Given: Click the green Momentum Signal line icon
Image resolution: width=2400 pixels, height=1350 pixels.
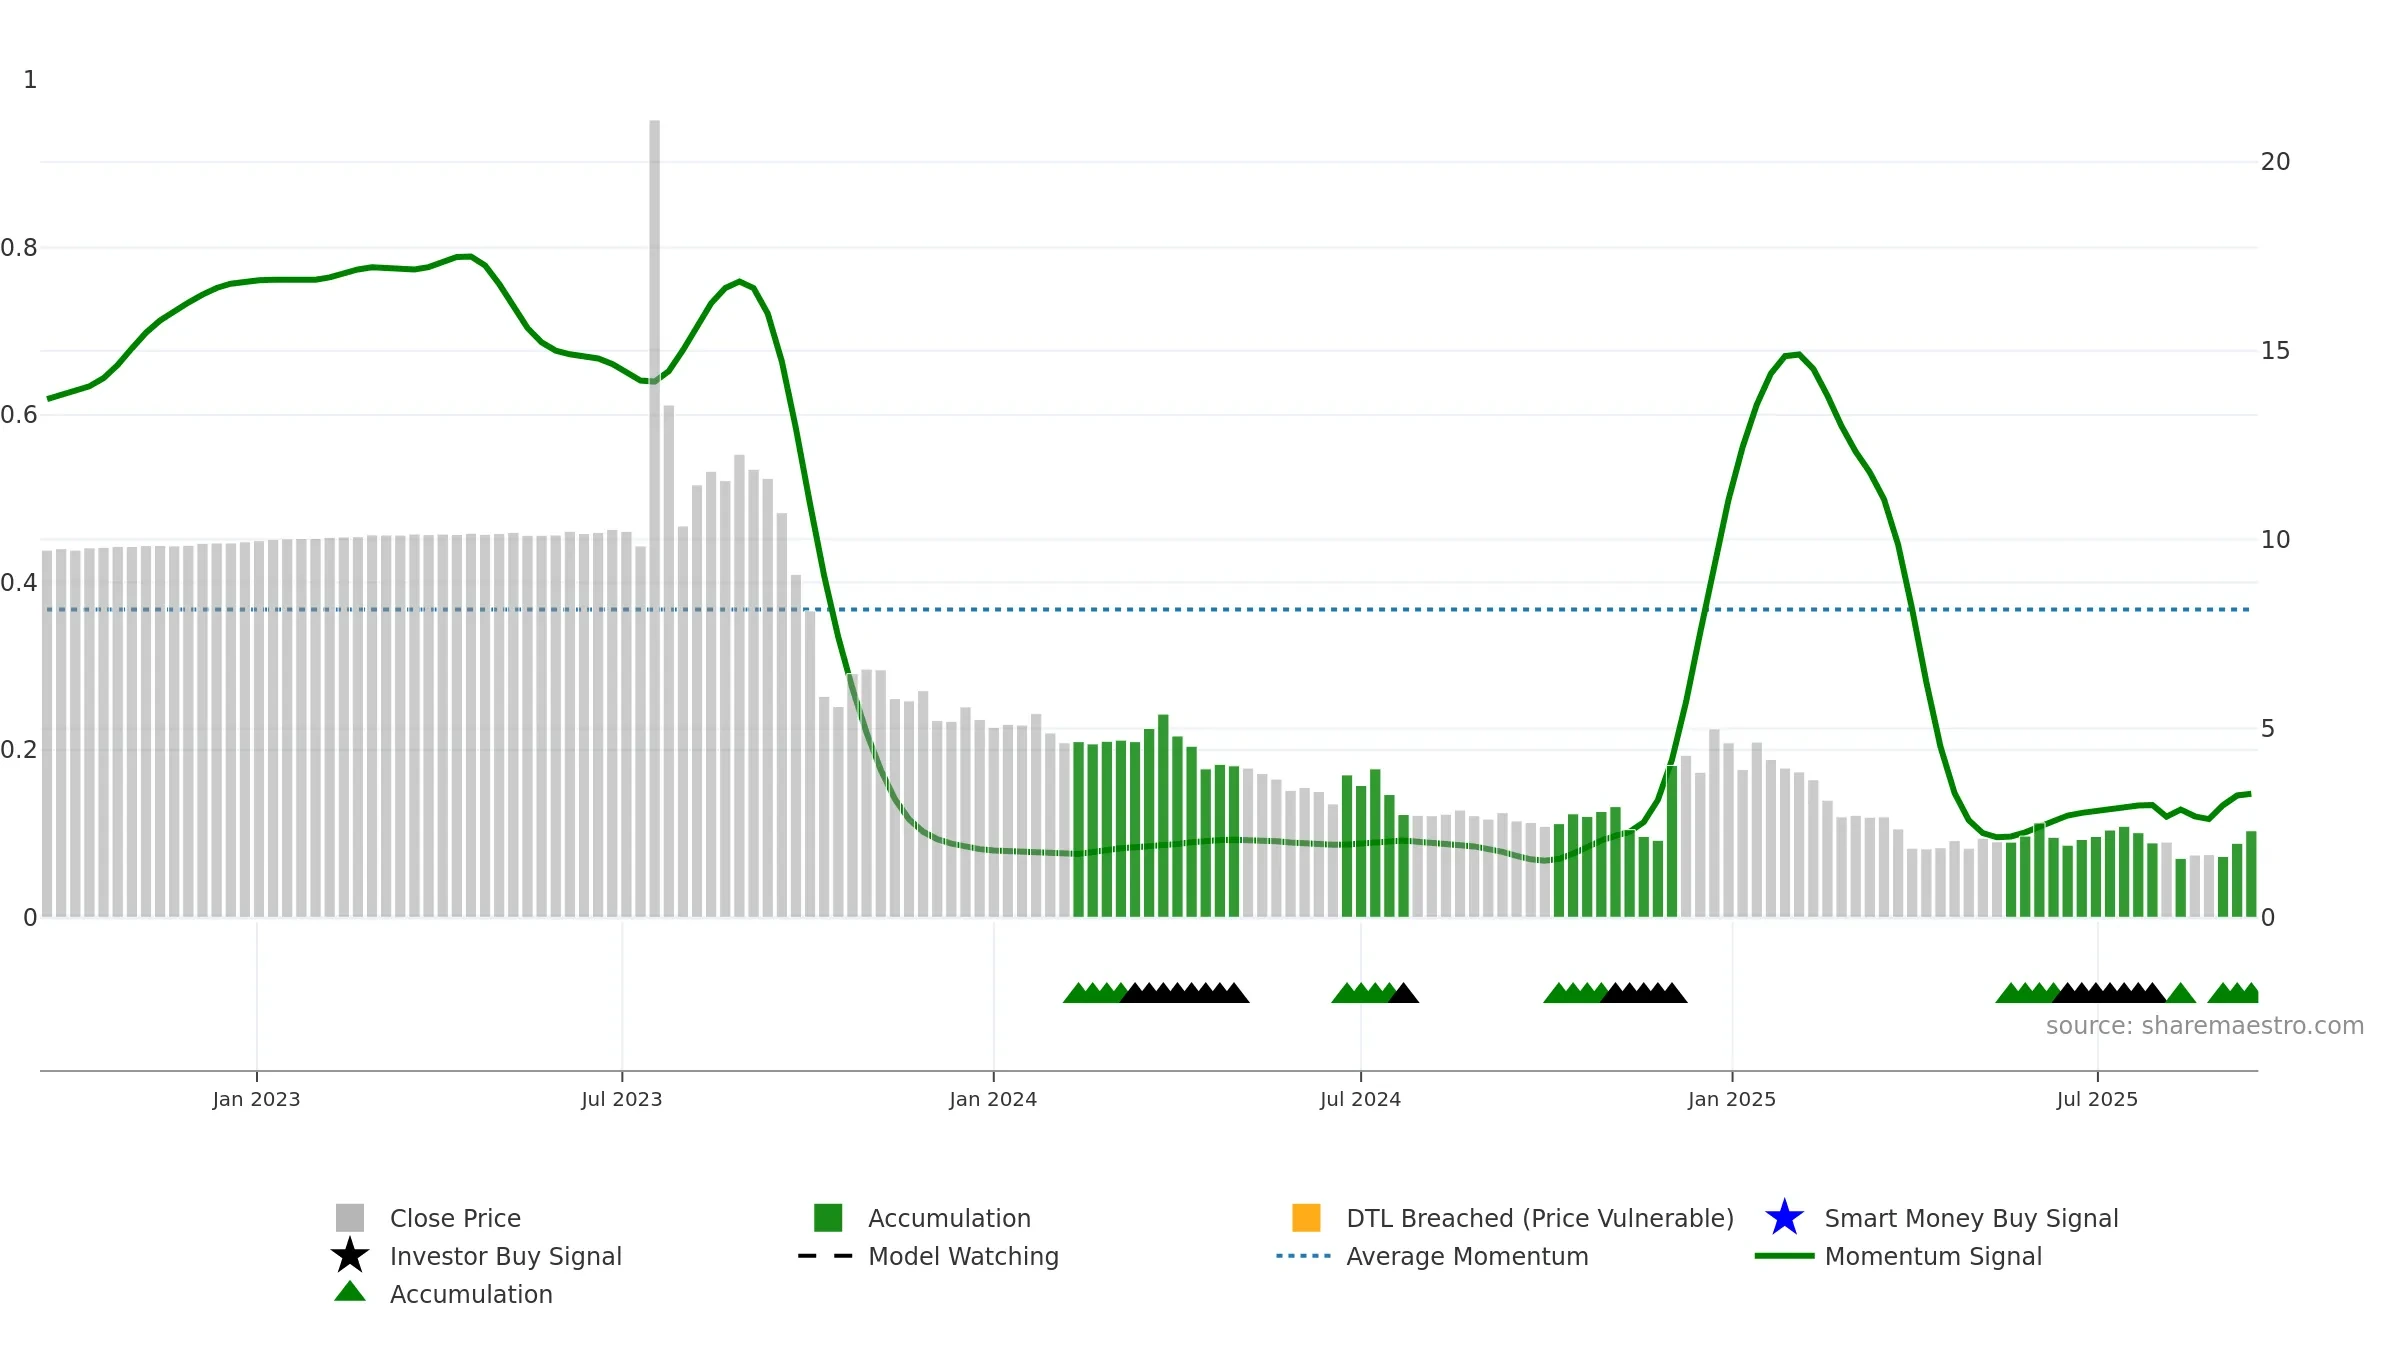Looking at the screenshot, I should pyautogui.click(x=1785, y=1256).
